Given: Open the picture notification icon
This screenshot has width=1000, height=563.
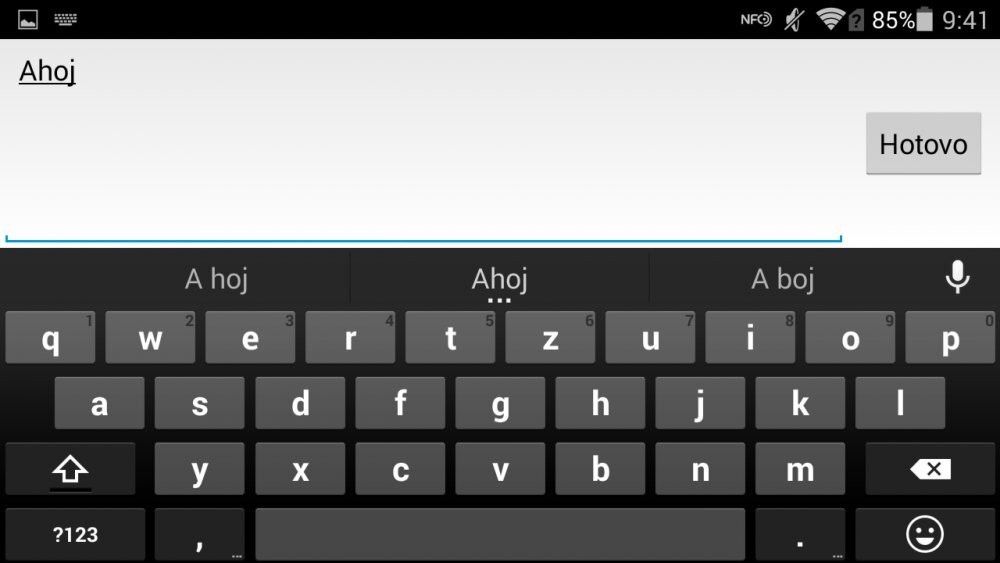Looking at the screenshot, I should point(27,20).
